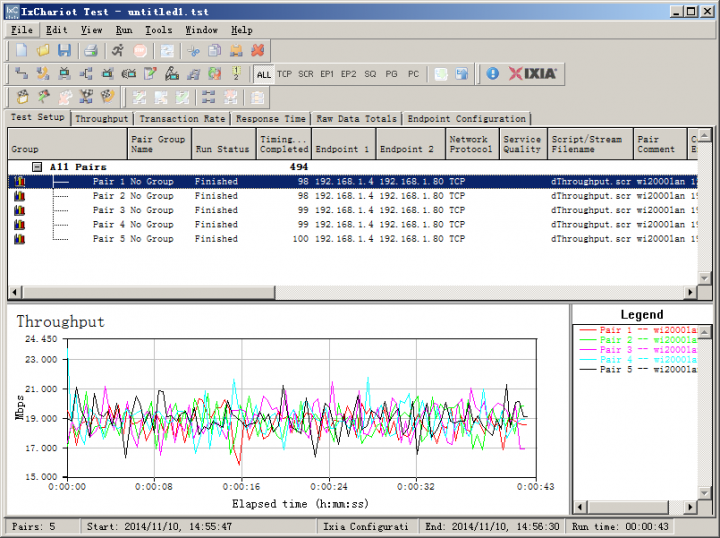The image size is (720, 538).
Task: Click the Pair Group Name column header
Action: coord(159,144)
